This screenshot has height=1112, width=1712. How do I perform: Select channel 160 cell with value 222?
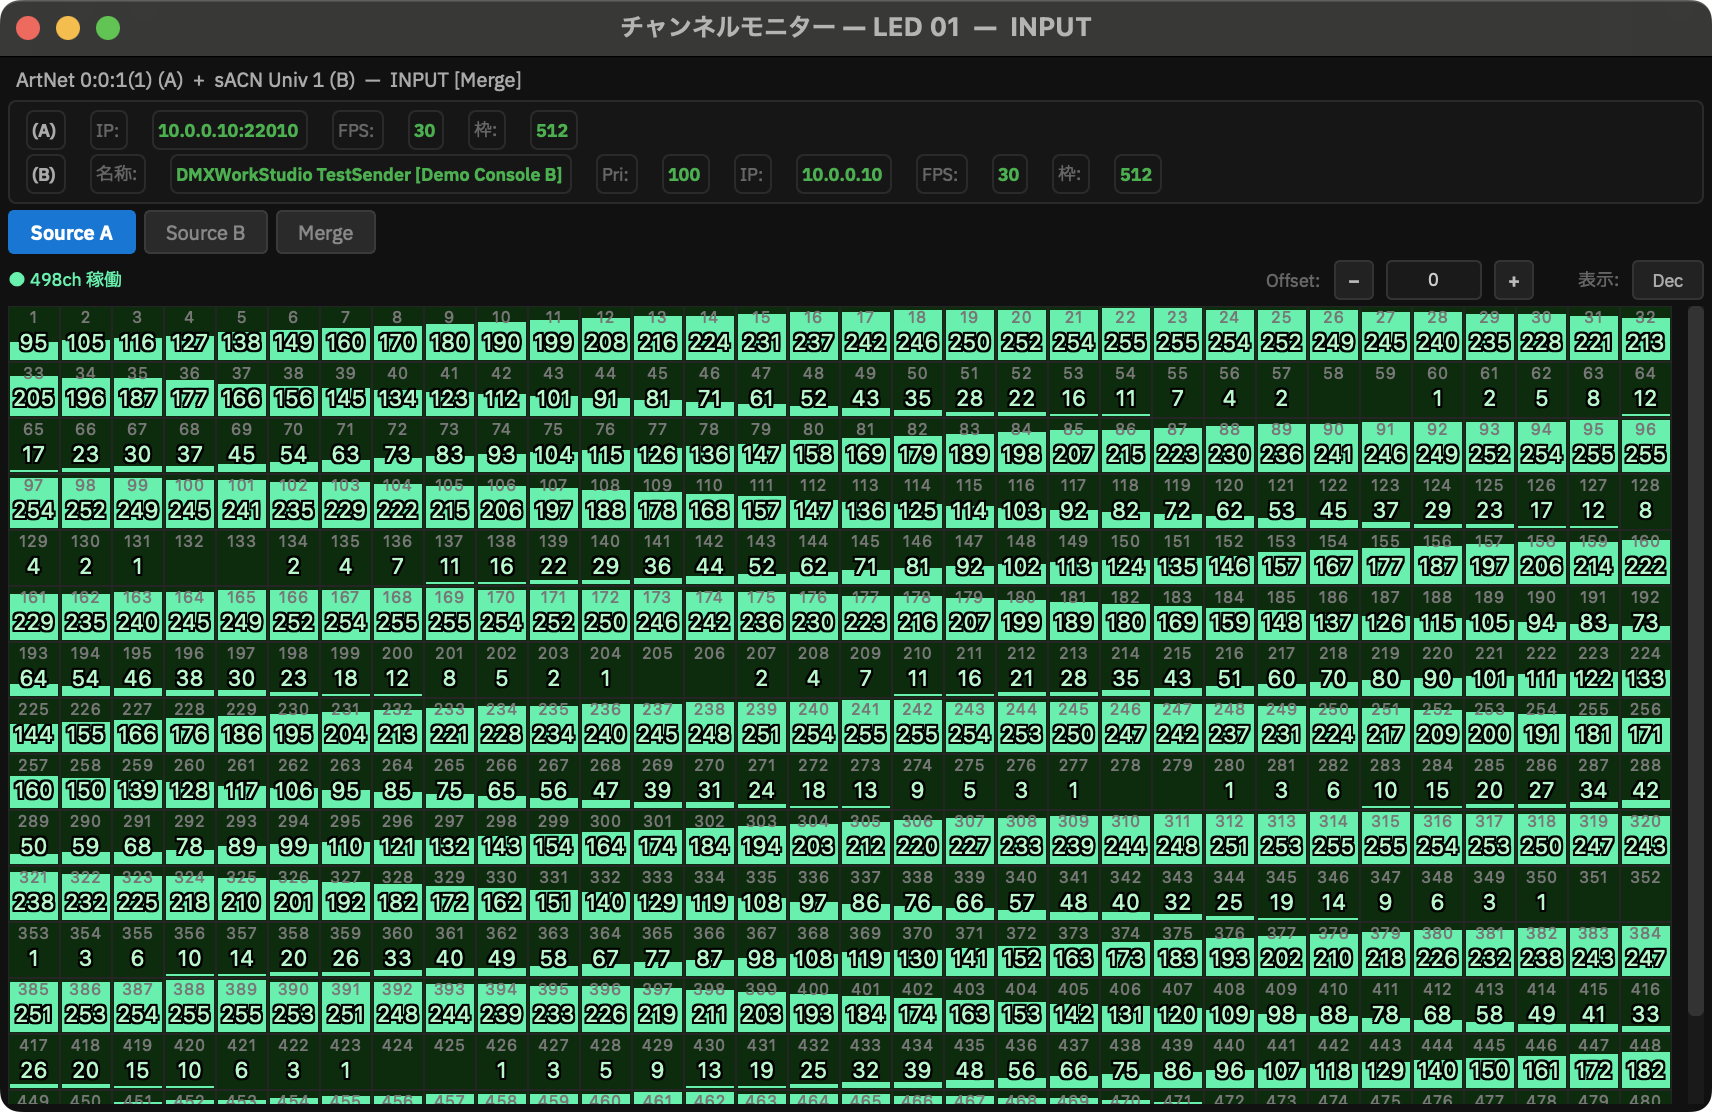click(x=1646, y=557)
